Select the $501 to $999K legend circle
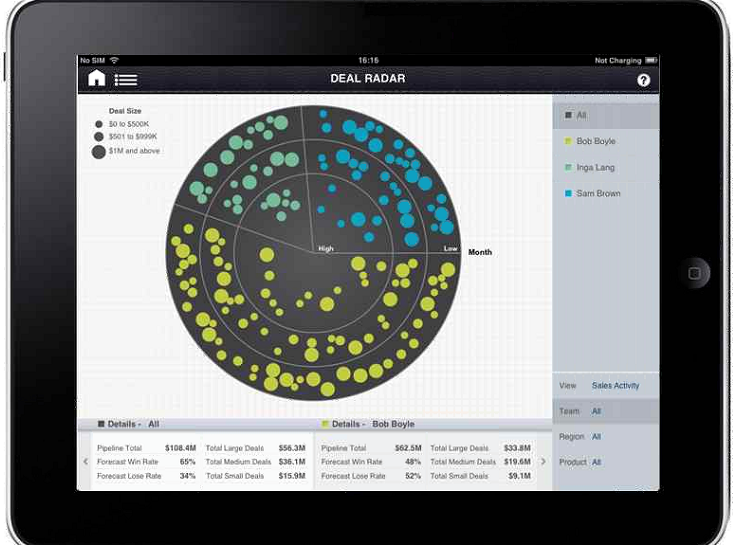The image size is (733, 545). (x=99, y=137)
